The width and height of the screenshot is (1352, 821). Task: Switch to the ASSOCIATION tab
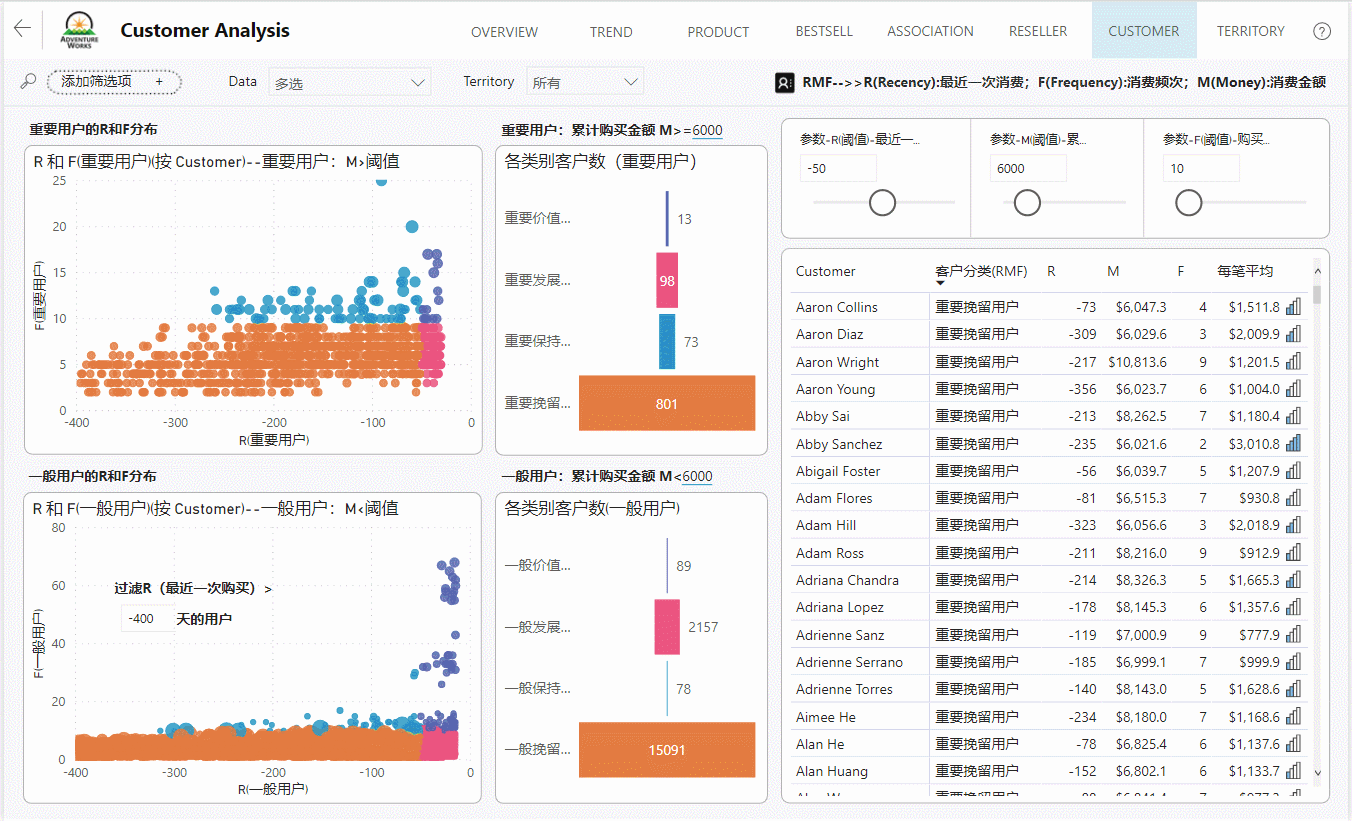930,31
